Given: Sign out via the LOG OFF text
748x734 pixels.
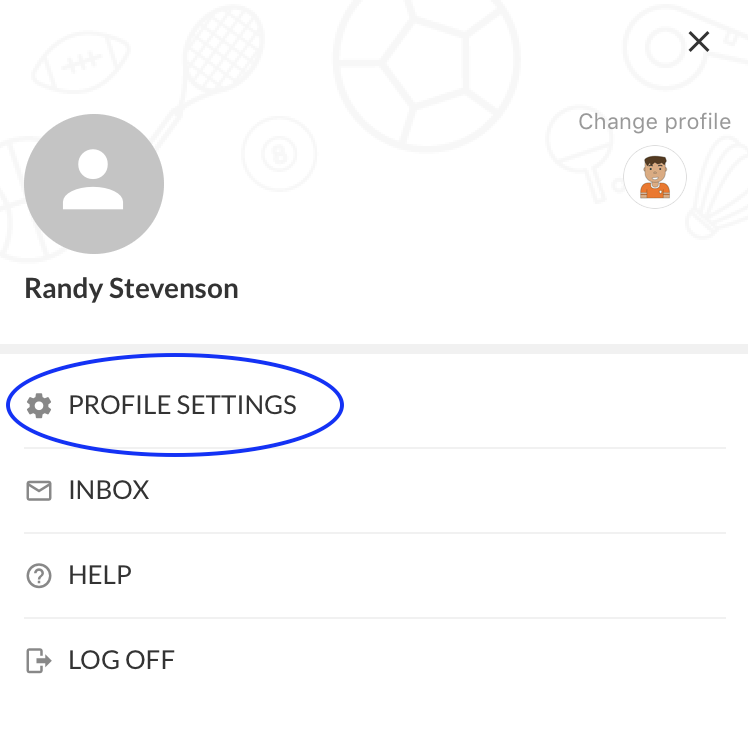Looking at the screenshot, I should coord(122,660).
